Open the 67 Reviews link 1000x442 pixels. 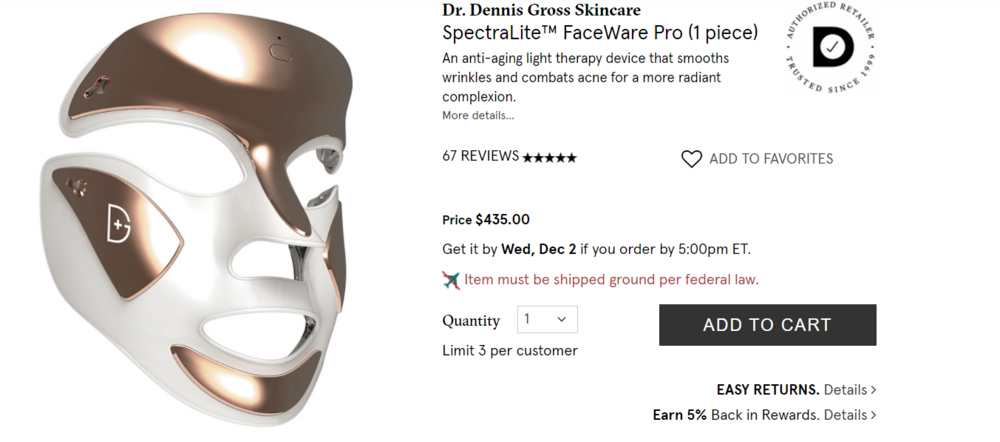[480, 156]
